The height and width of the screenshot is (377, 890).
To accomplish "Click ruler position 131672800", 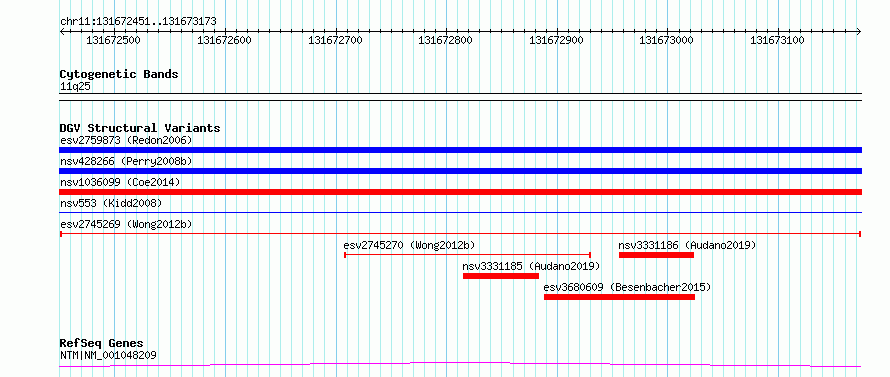I will click(446, 40).
